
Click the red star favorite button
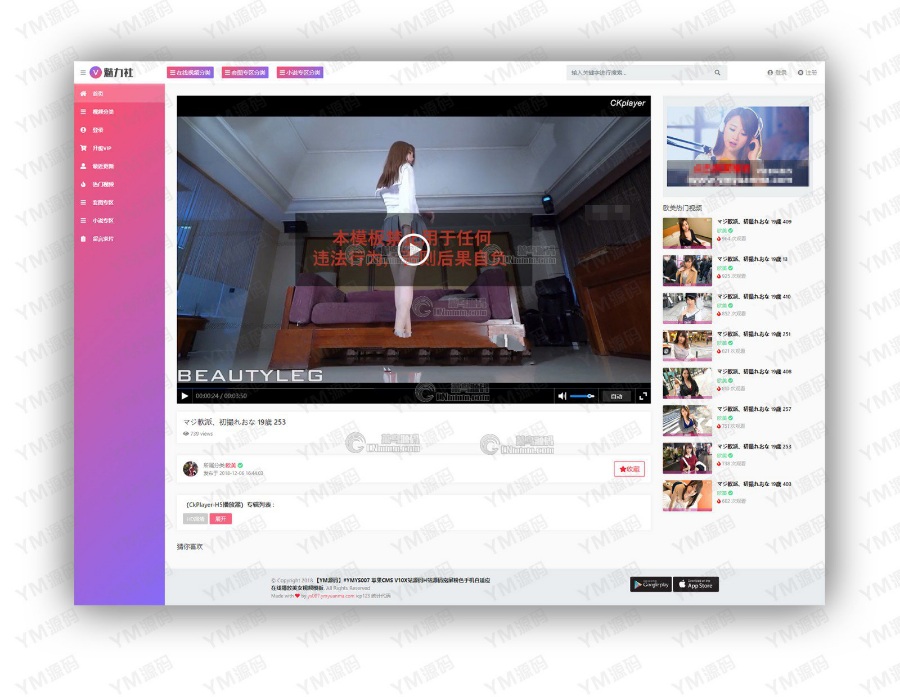click(x=629, y=469)
